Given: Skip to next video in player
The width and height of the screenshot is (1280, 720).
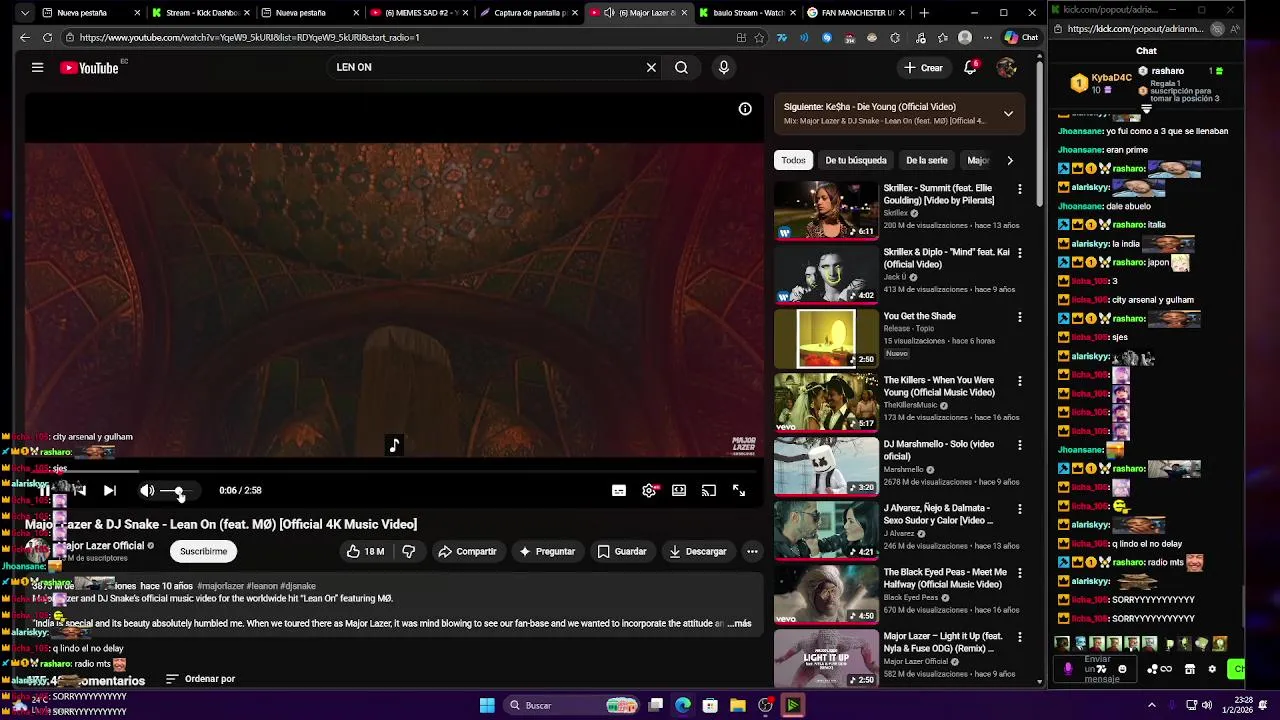Looking at the screenshot, I should click(x=109, y=490).
